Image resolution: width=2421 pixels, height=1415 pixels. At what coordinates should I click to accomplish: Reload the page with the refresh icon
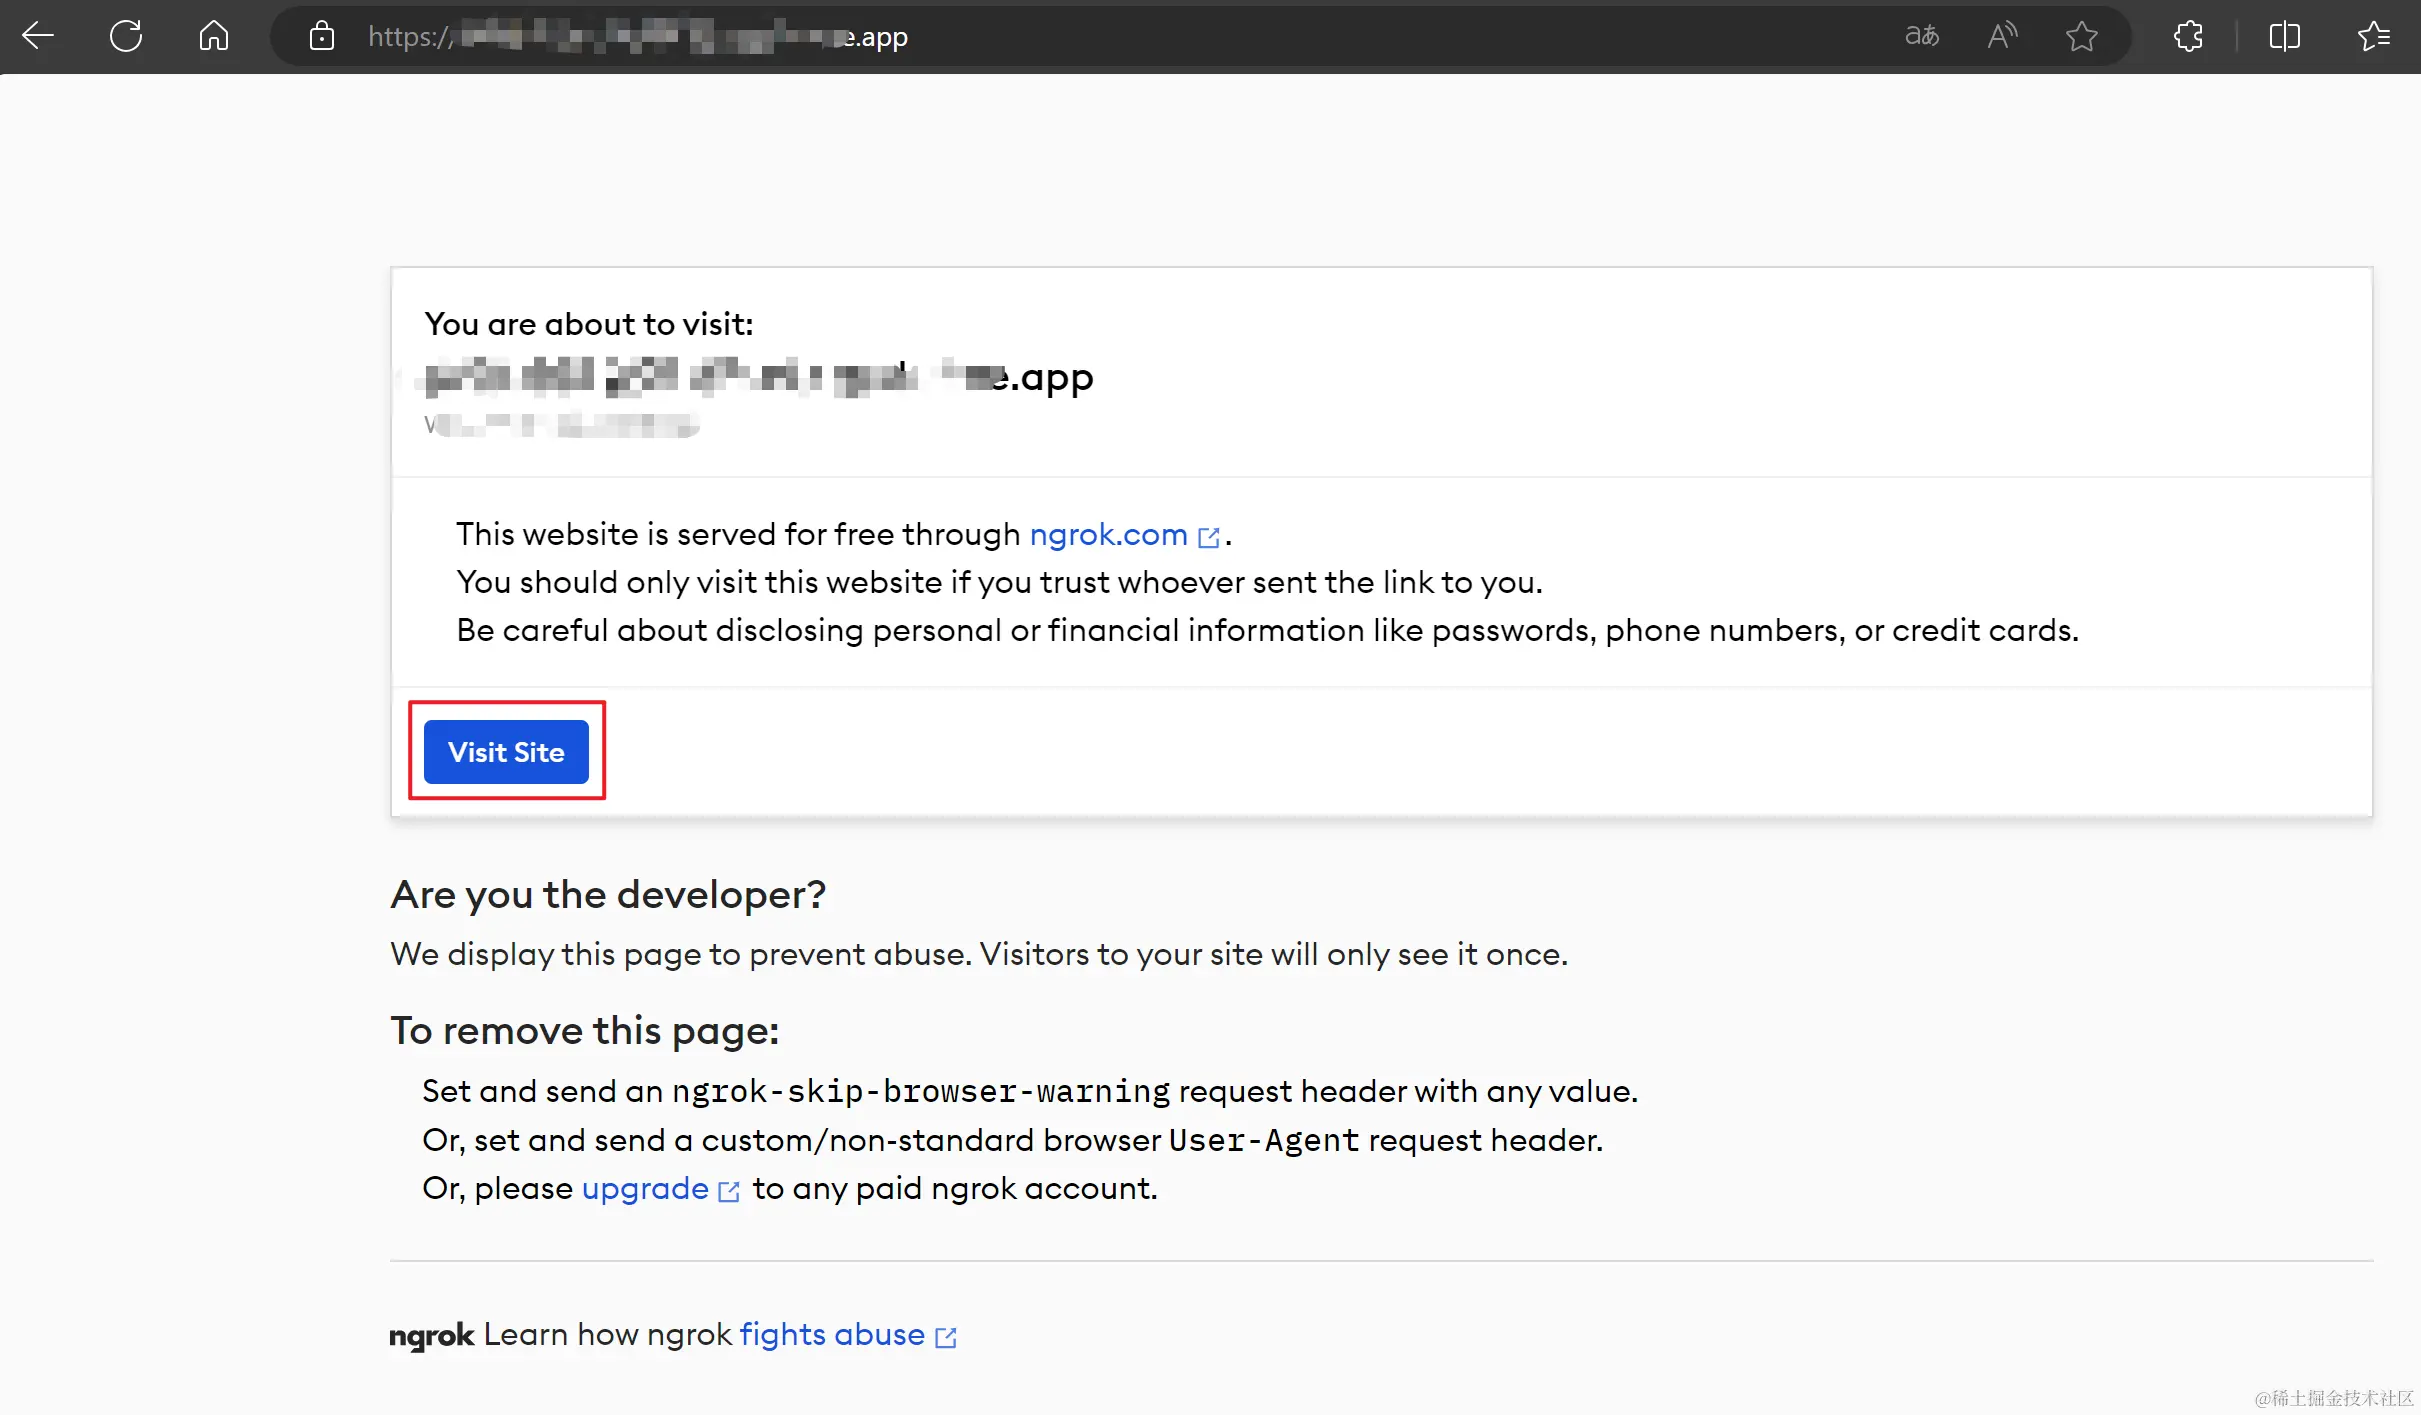126,36
